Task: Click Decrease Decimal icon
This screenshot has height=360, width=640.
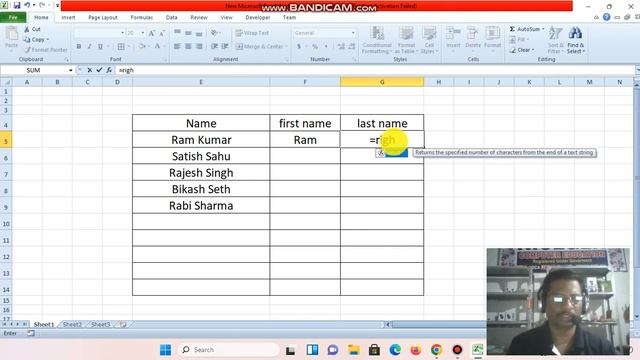Action: [x=352, y=47]
